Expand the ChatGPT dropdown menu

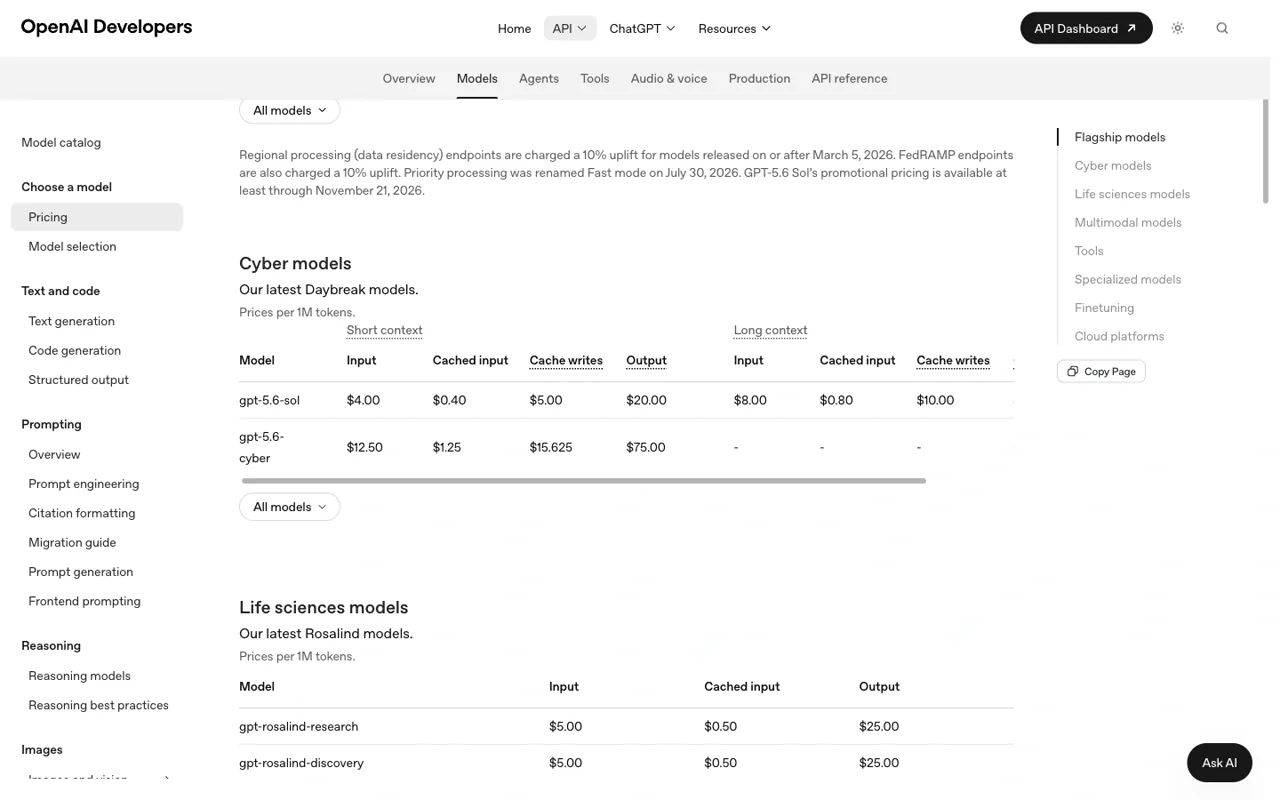pyautogui.click(x=642, y=28)
